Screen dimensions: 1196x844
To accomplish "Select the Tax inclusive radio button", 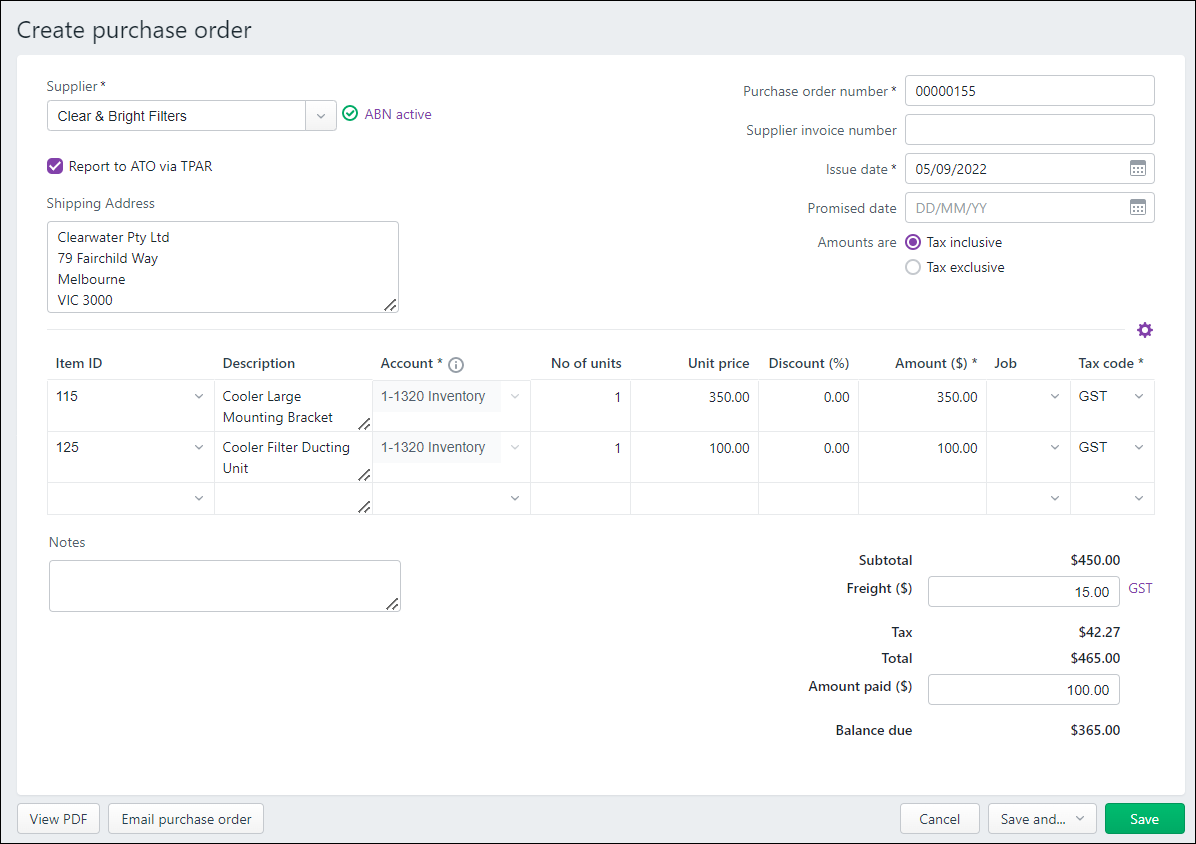I will click(x=913, y=242).
